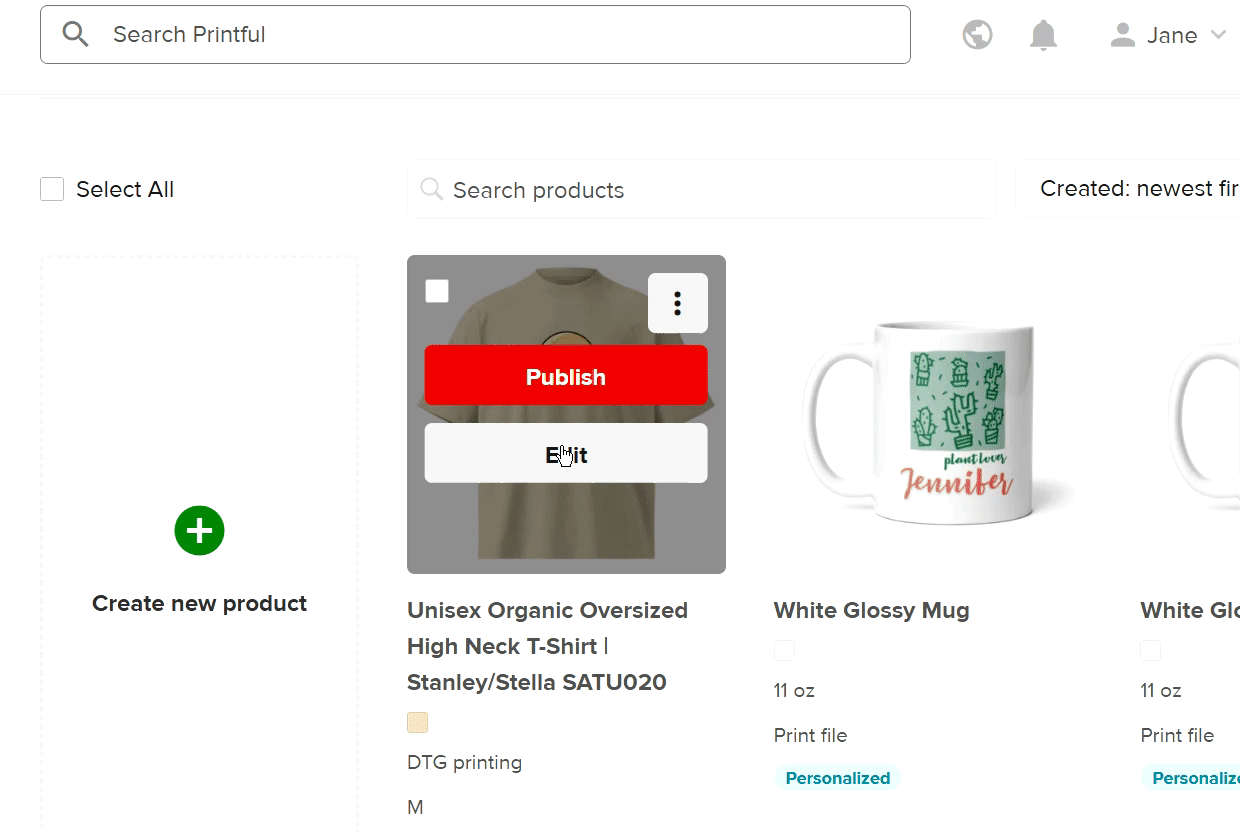Expand the chevron next to Jane's account name
The height and width of the screenshot is (832, 1240).
pos(1218,34)
